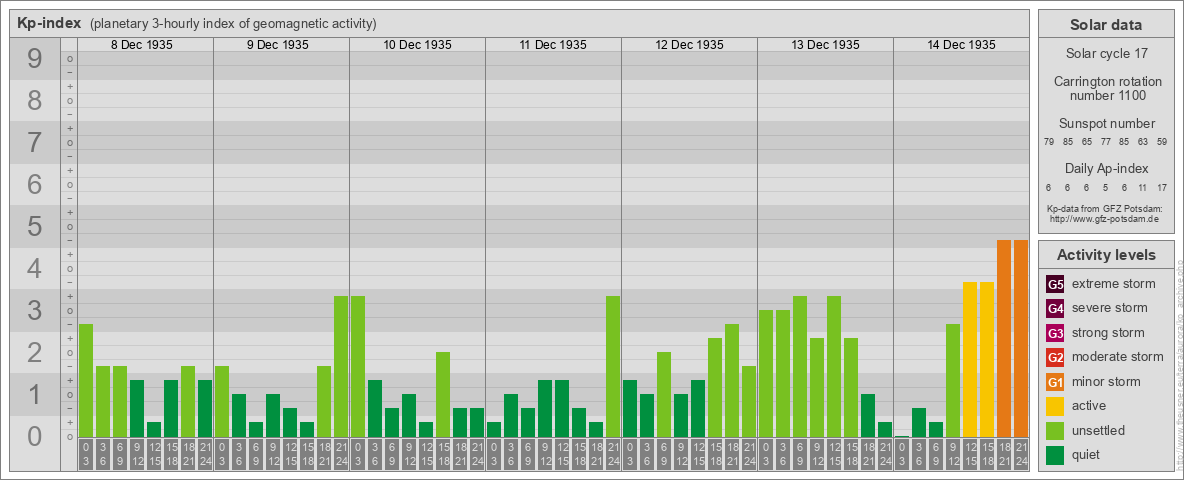
Task: Click the minor storm legend label
Action: [x=1106, y=381]
